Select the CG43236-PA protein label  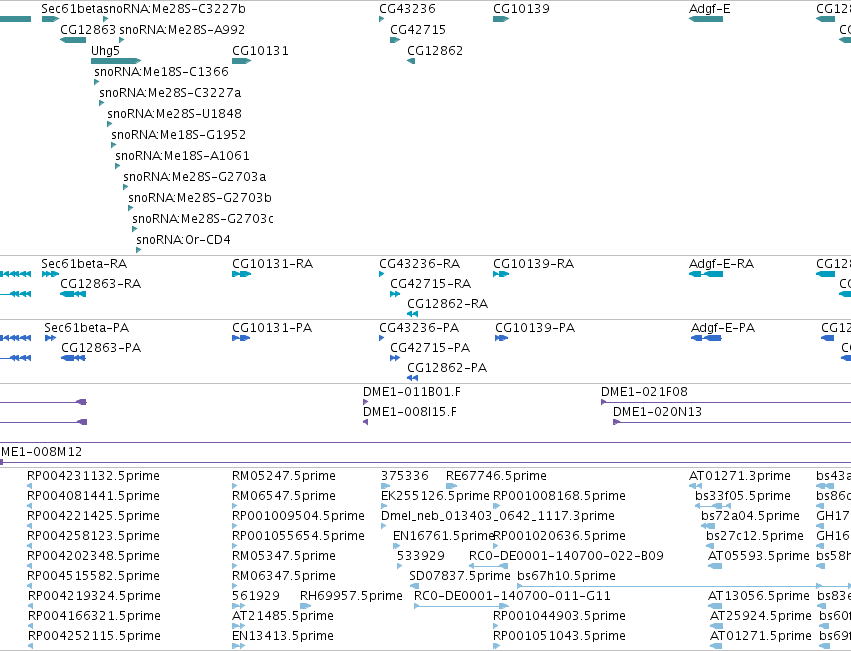[x=419, y=328]
